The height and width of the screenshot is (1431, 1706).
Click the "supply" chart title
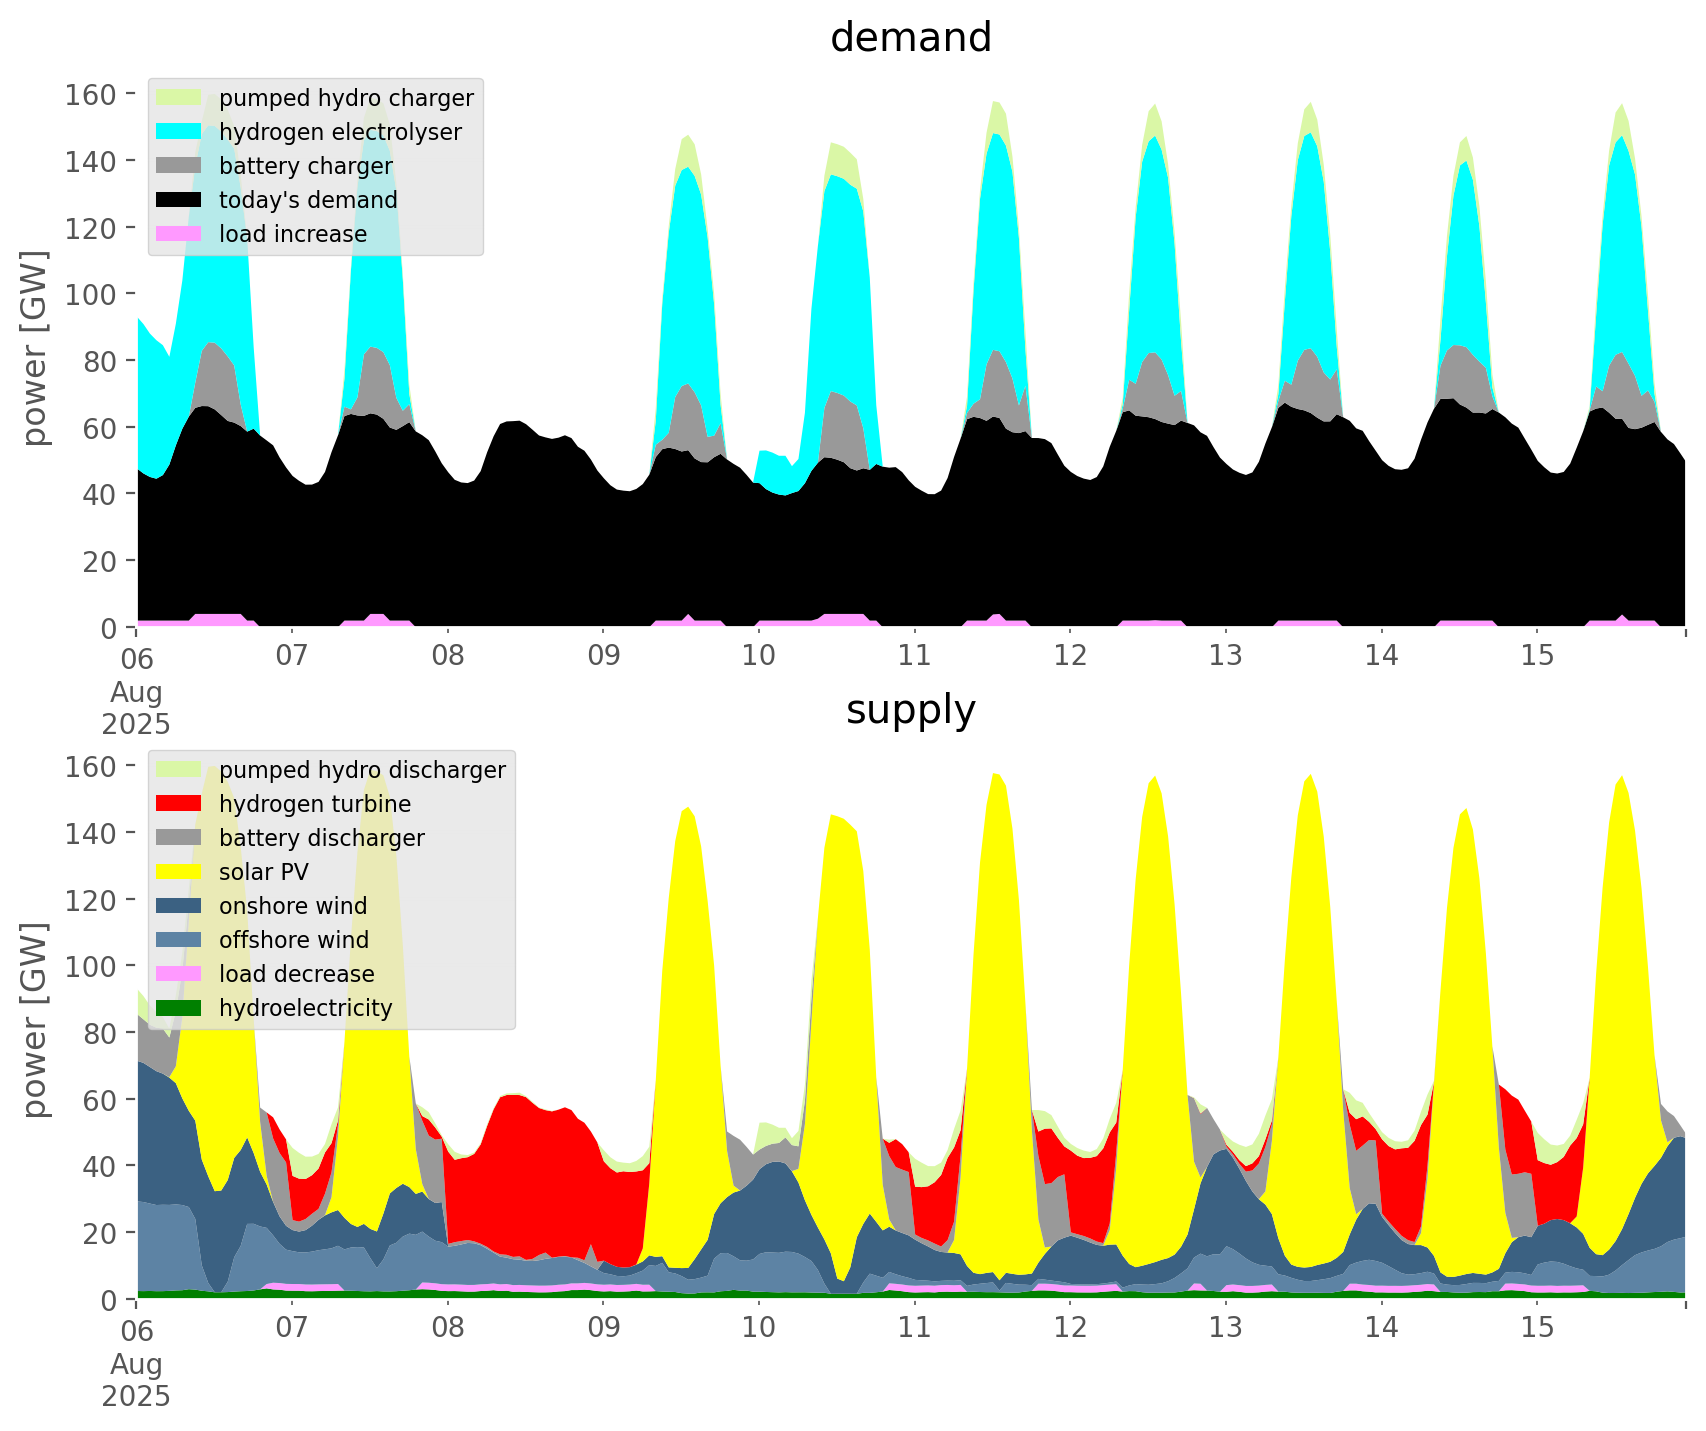(x=910, y=710)
